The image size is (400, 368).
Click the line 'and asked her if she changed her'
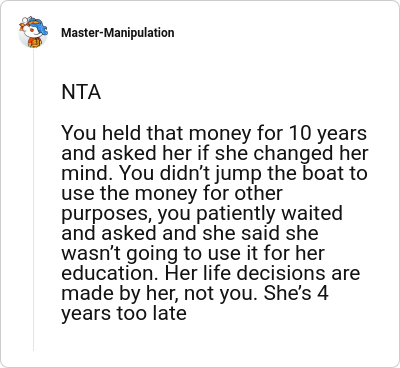click(x=215, y=154)
